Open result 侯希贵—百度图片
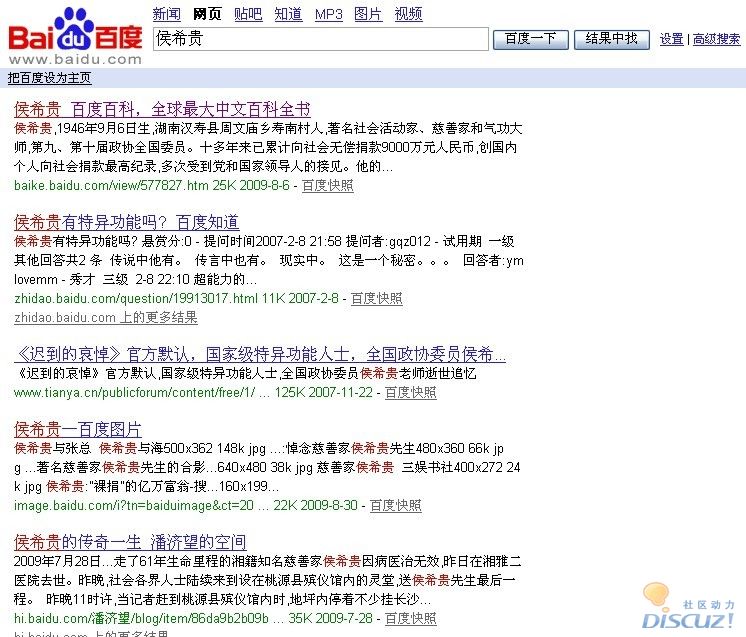Viewport: 746px width, 637px height. click(x=78, y=430)
